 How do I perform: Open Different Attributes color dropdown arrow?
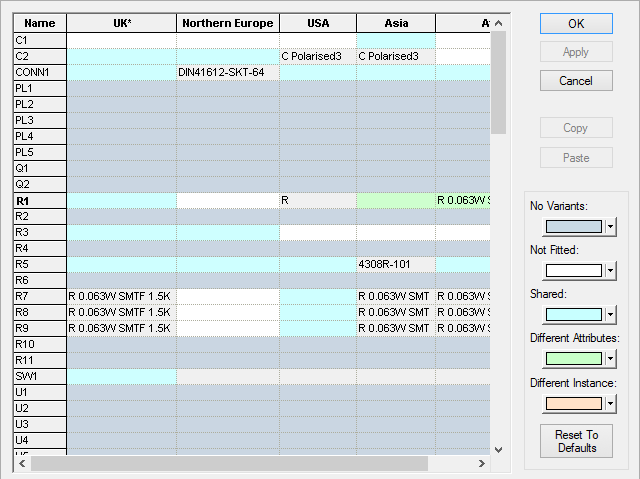pyautogui.click(x=610, y=359)
